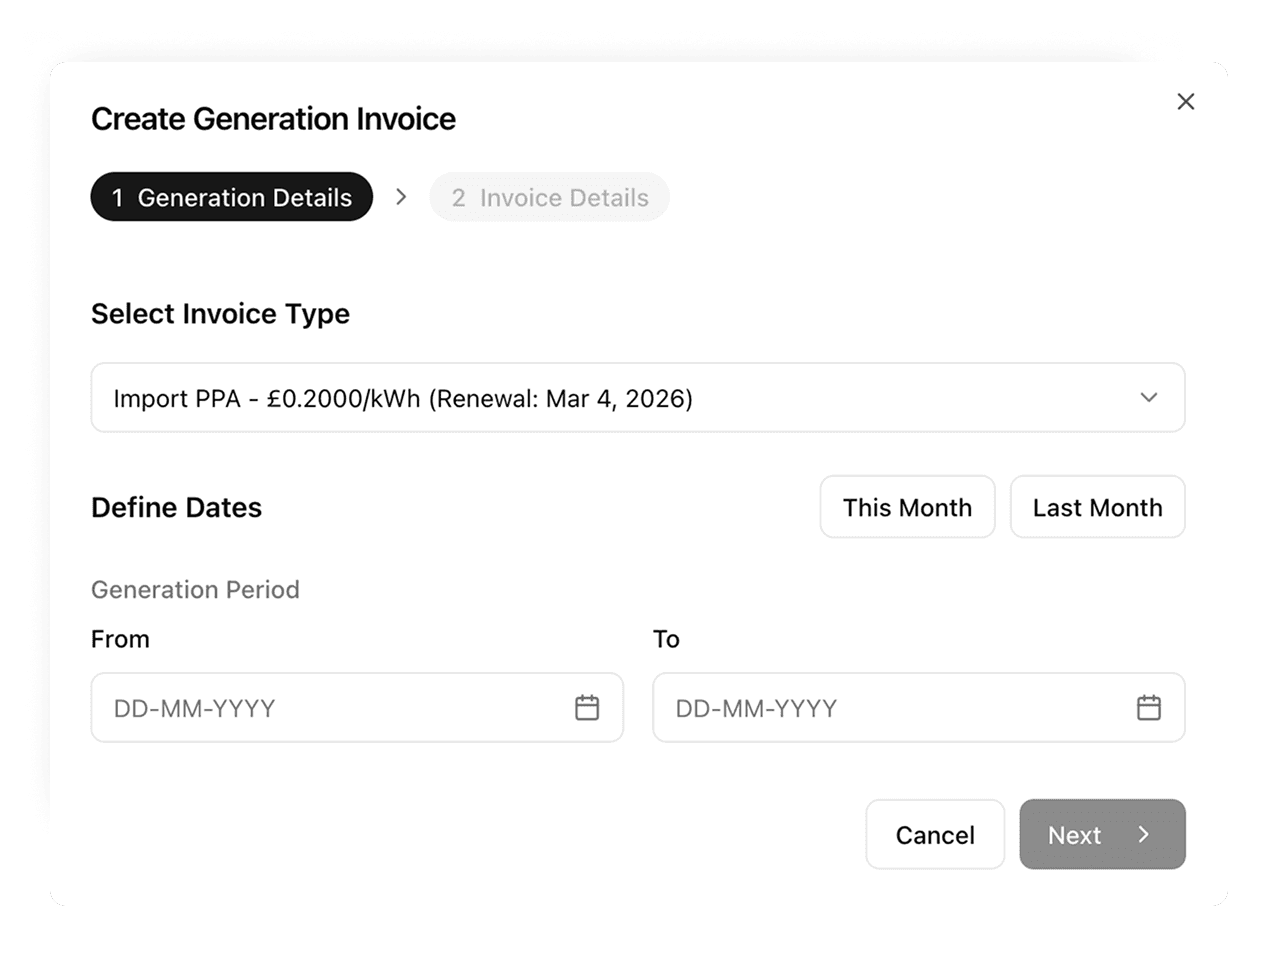This screenshot has width=1278, height=968.
Task: Choose the Last Month quick date option
Action: (1097, 507)
